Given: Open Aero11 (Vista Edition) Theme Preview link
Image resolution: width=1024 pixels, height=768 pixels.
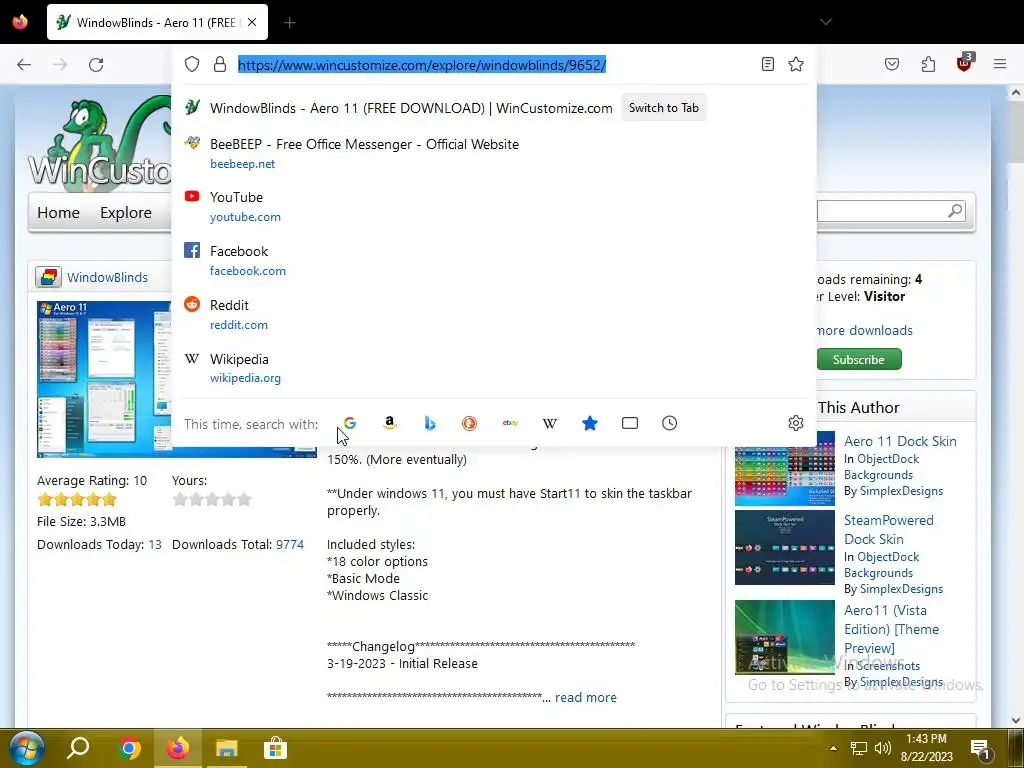Looking at the screenshot, I should [891, 629].
